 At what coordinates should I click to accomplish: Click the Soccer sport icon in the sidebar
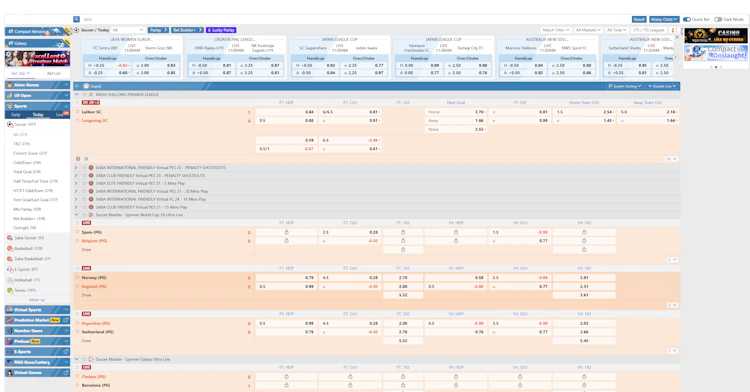[x=10, y=124]
